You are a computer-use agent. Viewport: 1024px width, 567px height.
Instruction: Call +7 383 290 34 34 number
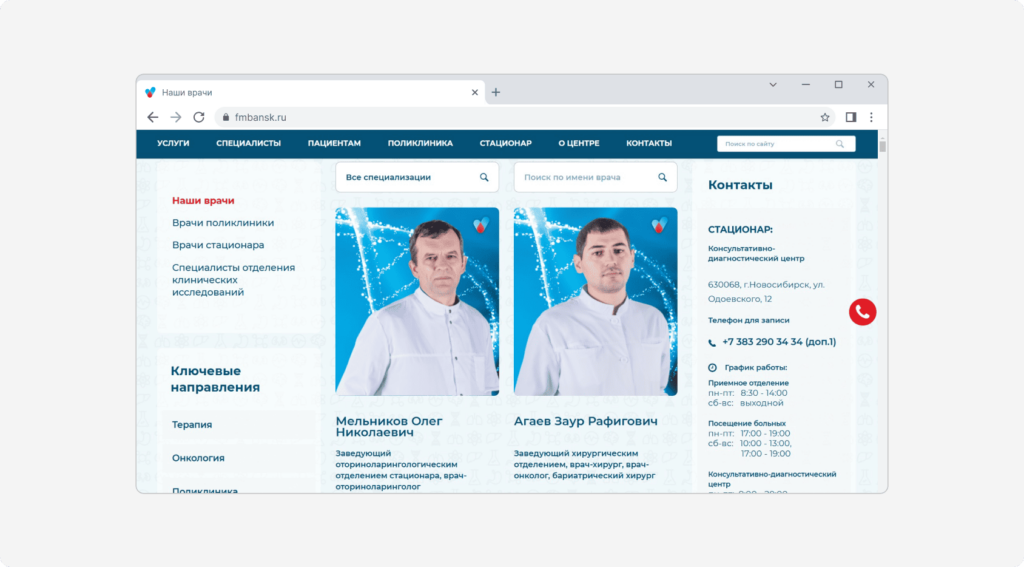[x=779, y=342]
